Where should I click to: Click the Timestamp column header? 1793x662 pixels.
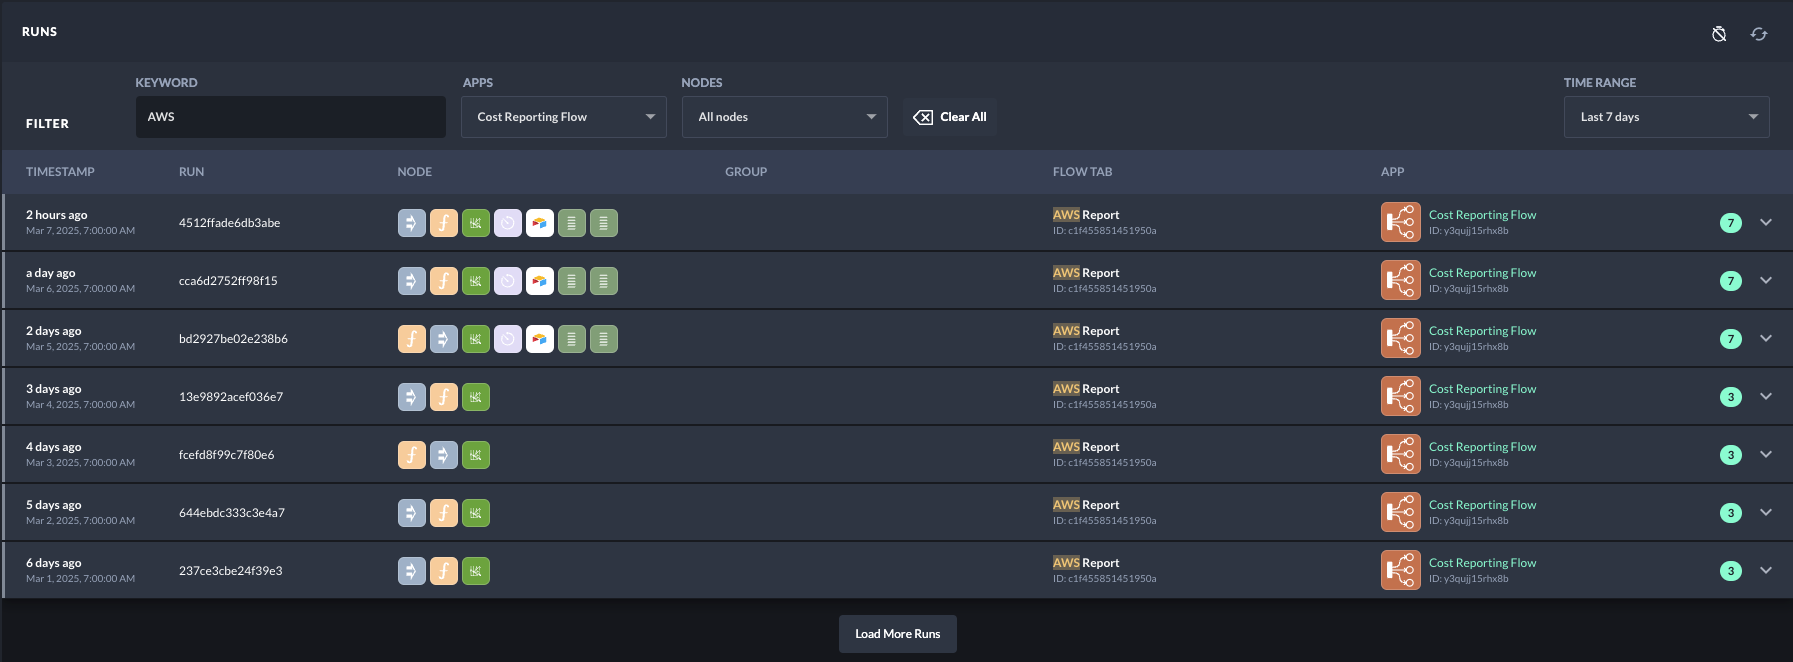click(x=60, y=172)
